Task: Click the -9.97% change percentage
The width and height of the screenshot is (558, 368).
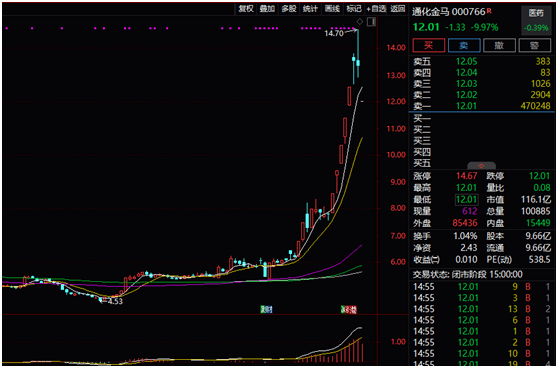Action: (485, 27)
